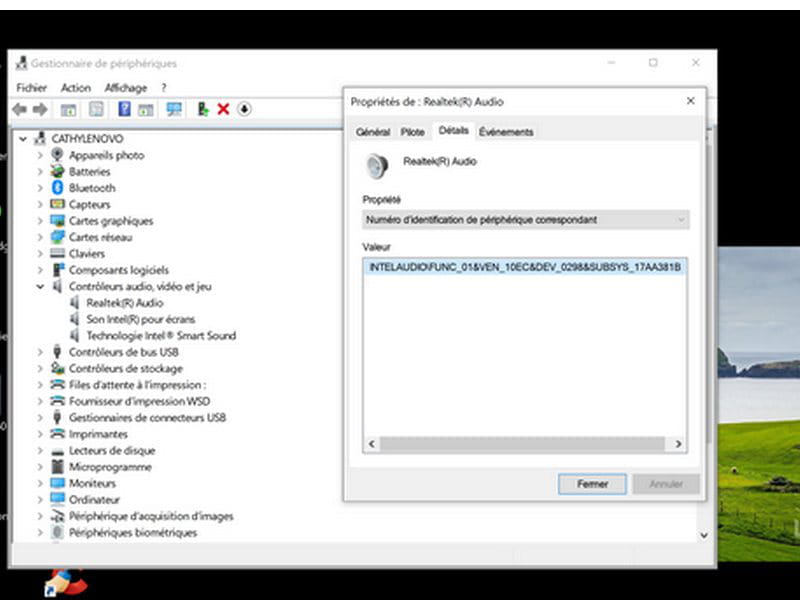
Task: Select the Files d'attente à l'impression icon
Action: tap(57, 385)
